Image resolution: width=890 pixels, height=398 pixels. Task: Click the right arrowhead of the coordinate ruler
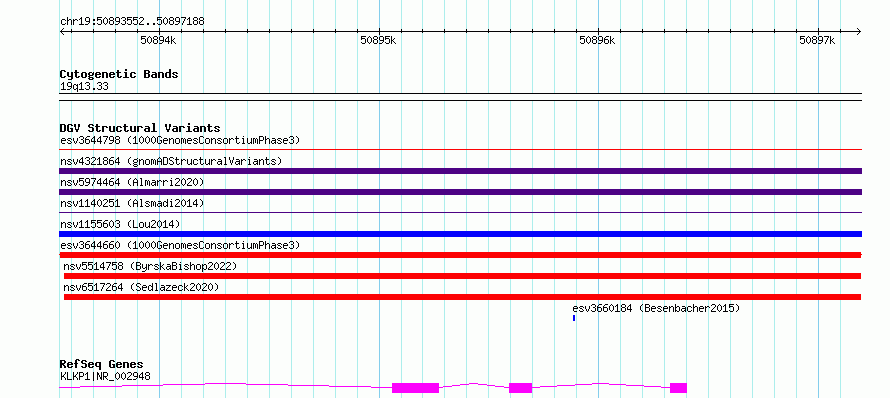click(x=859, y=32)
